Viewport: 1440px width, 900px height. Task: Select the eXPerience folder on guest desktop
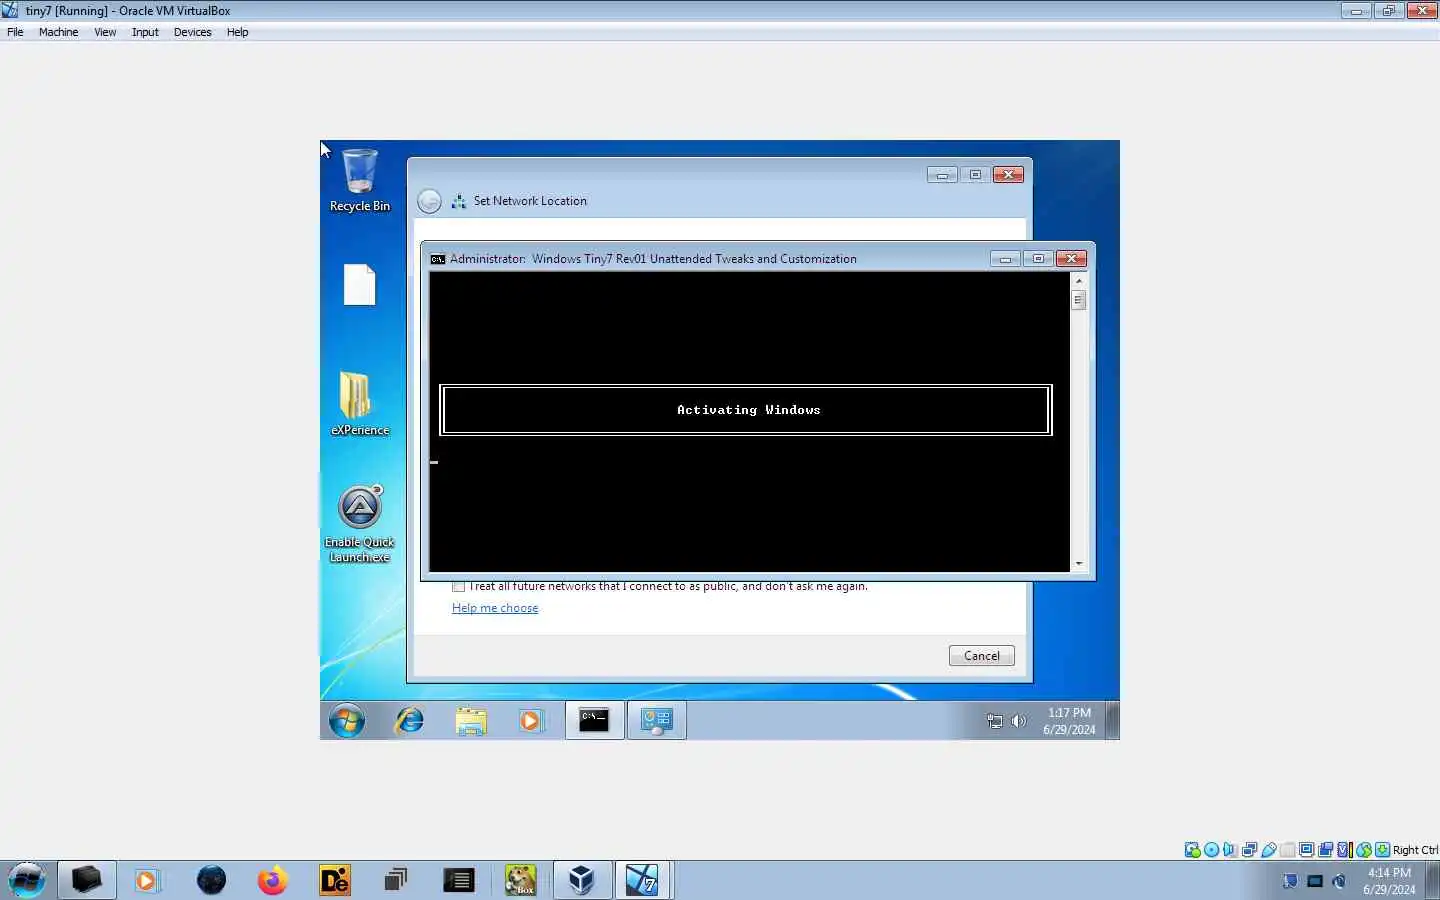pos(360,403)
